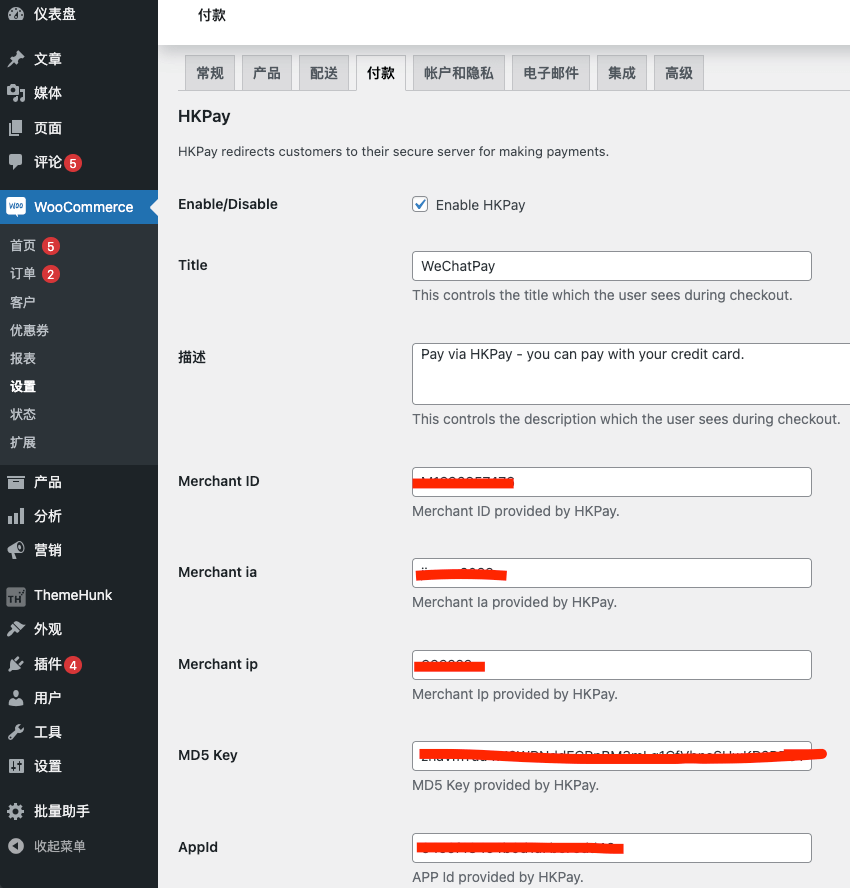Open WooCommerce 扩展 submenu item

pyautogui.click(x=23, y=442)
